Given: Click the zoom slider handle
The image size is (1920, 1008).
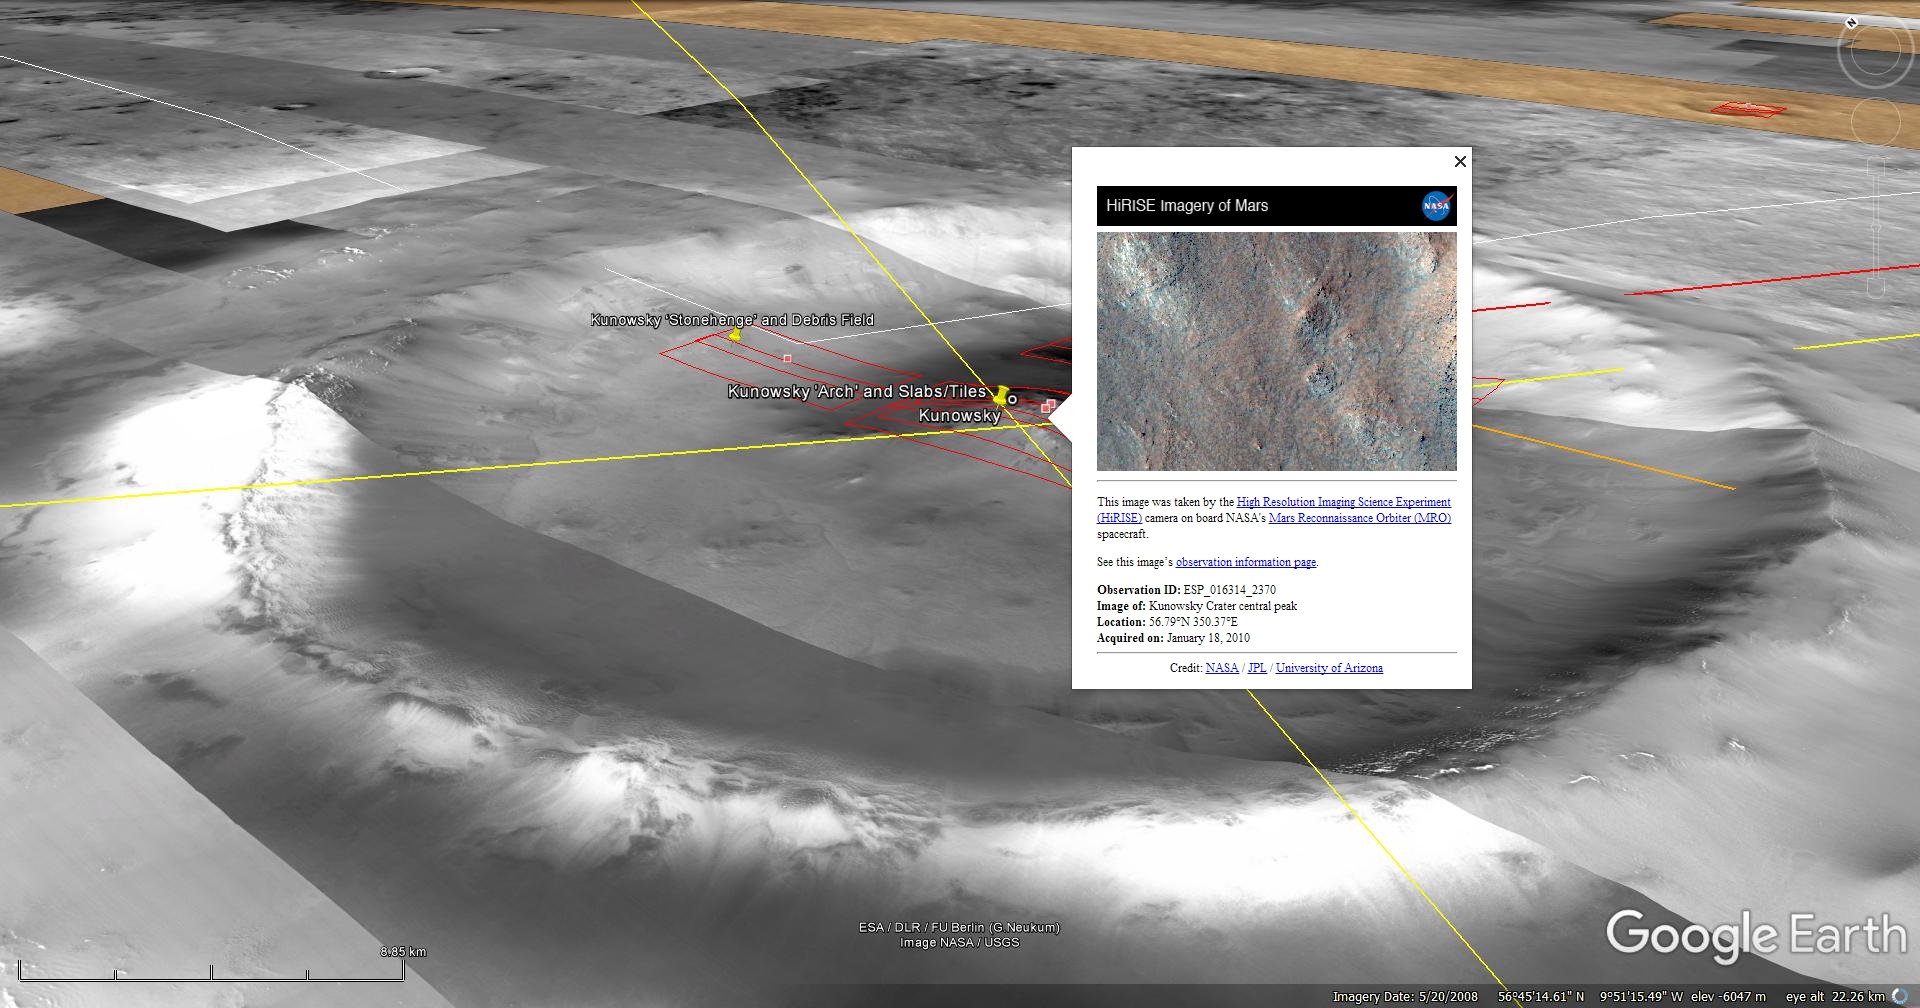Looking at the screenshot, I should point(1876,228).
